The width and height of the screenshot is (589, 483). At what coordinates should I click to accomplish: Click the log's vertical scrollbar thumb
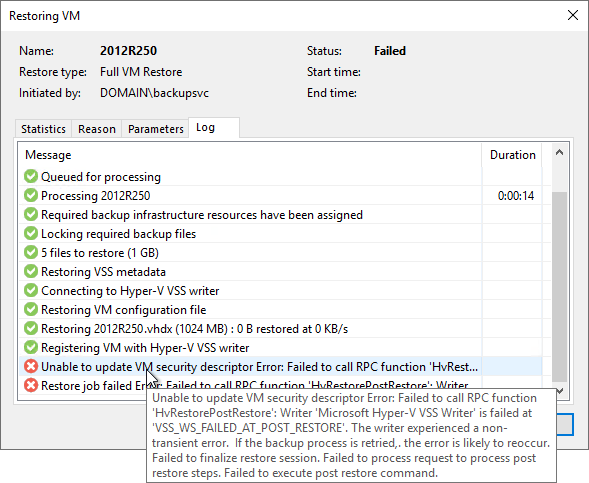(x=559, y=287)
